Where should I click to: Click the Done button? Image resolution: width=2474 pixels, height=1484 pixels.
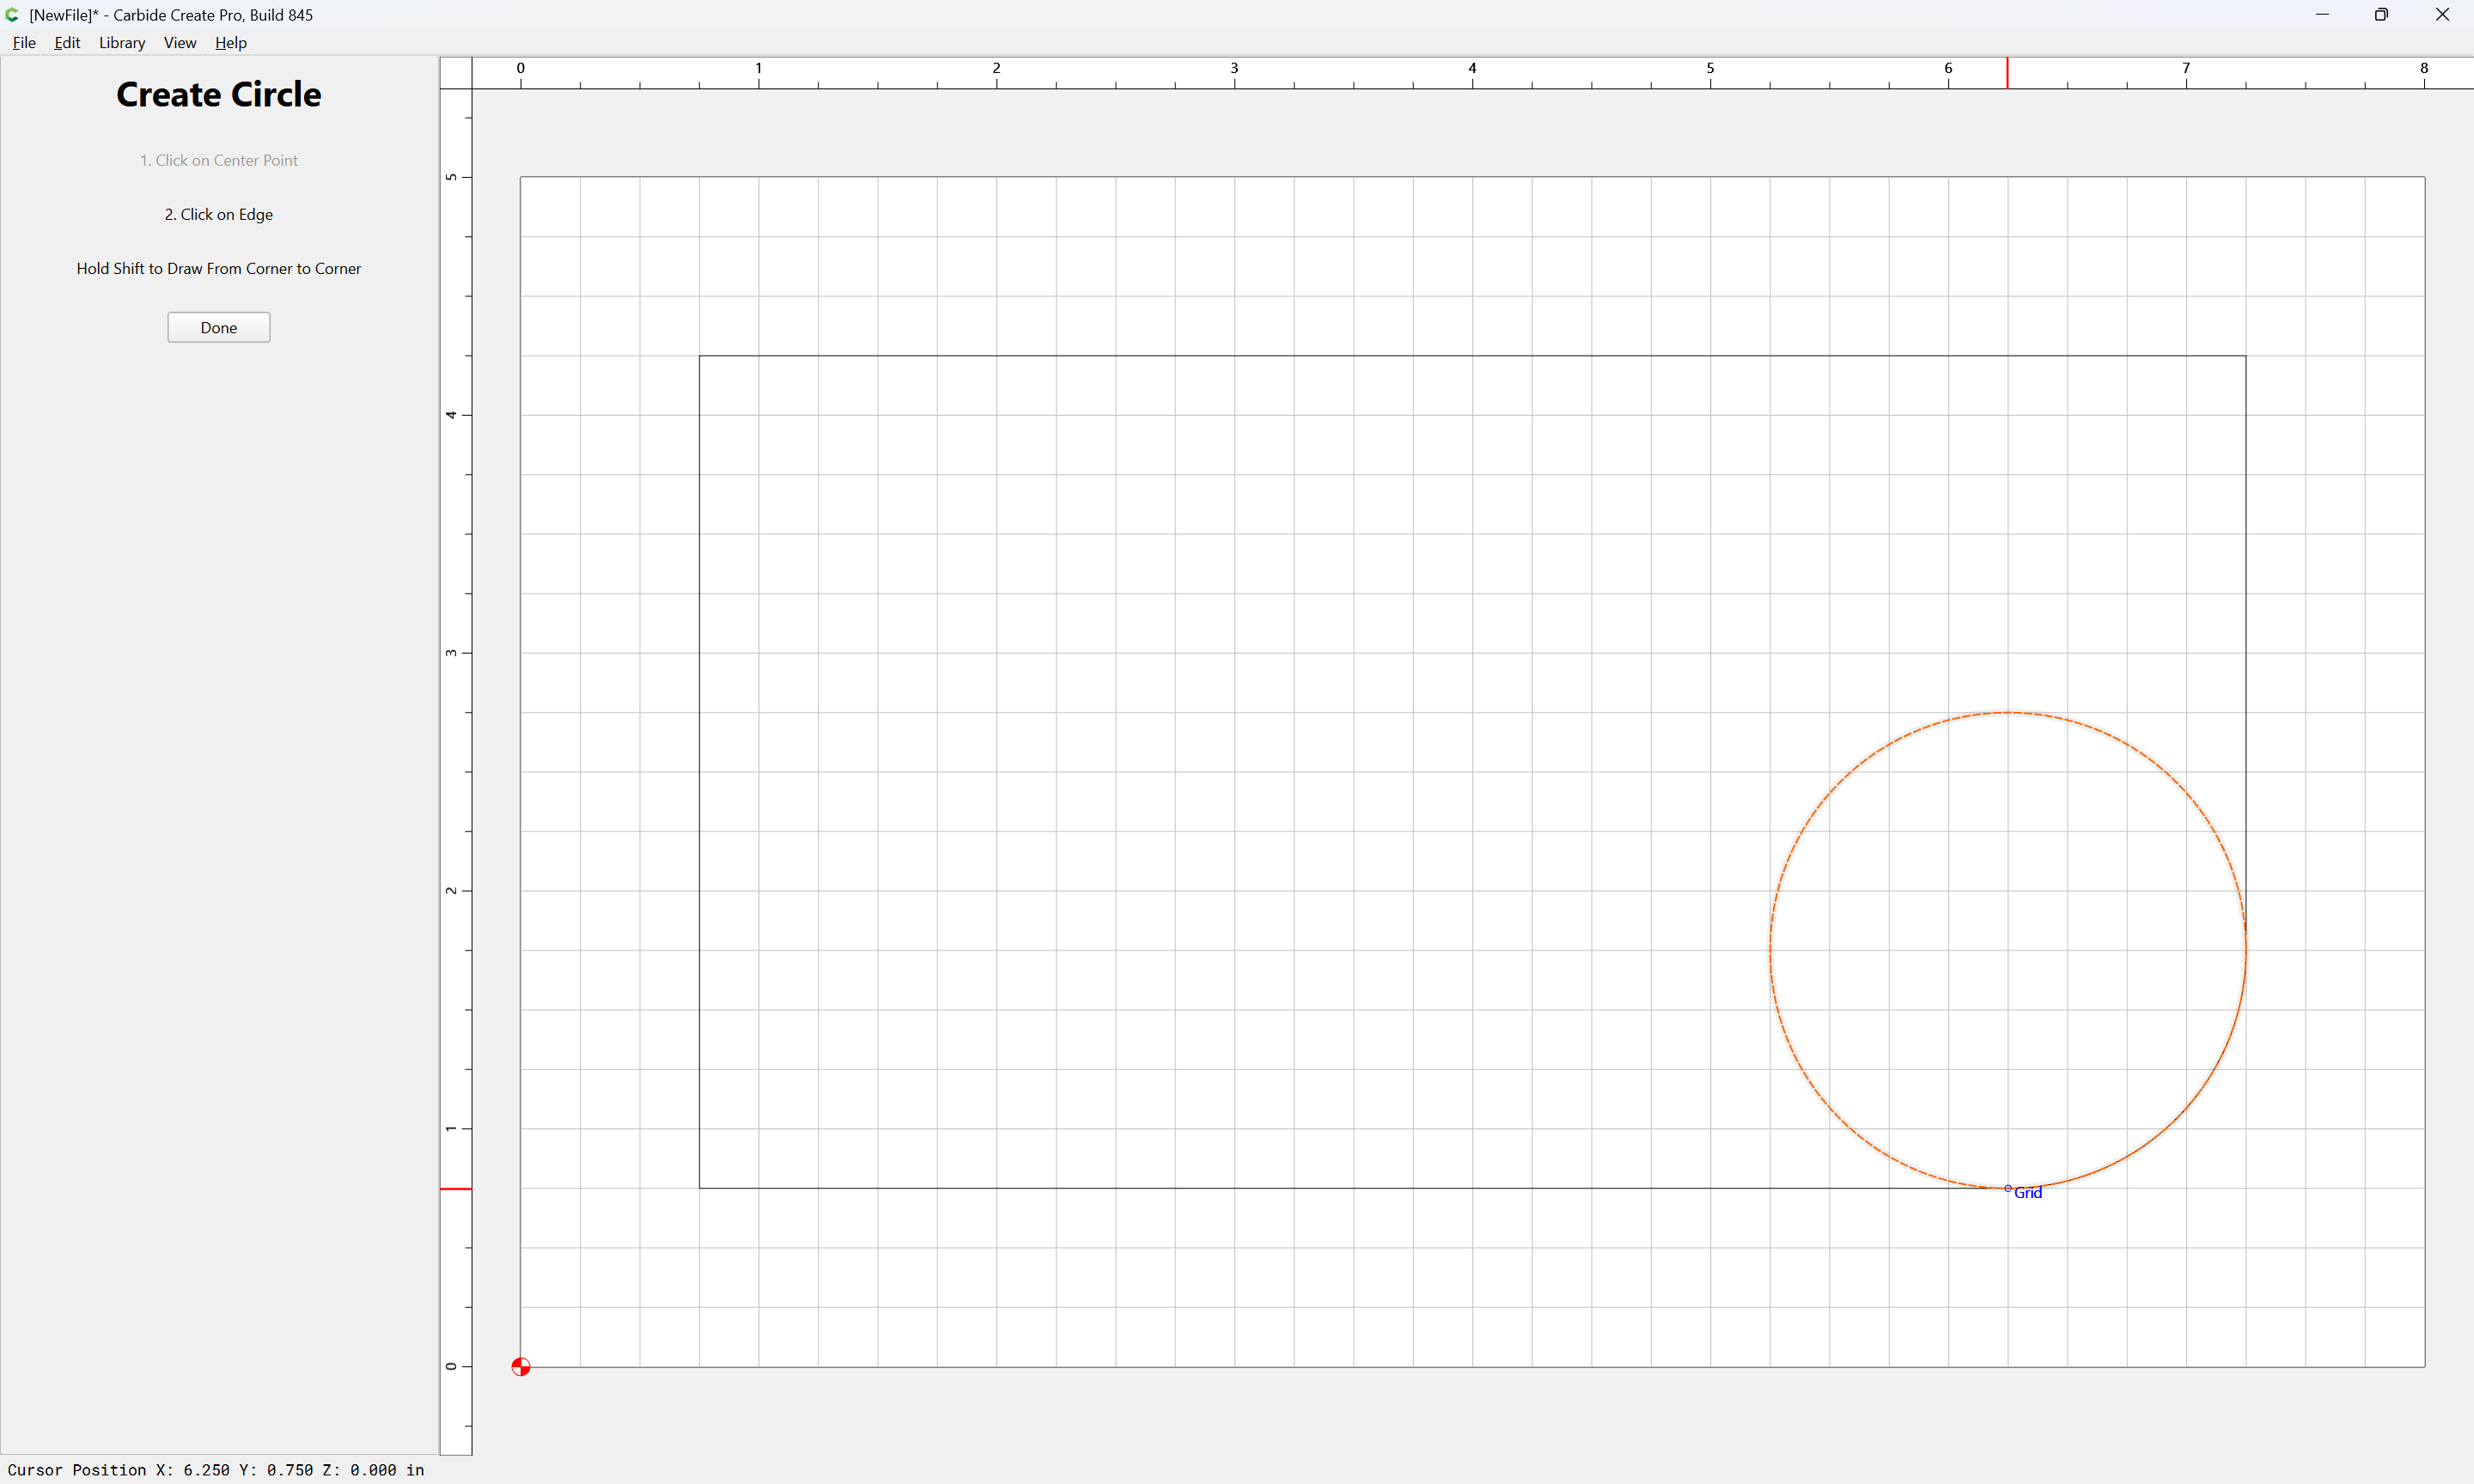point(219,327)
